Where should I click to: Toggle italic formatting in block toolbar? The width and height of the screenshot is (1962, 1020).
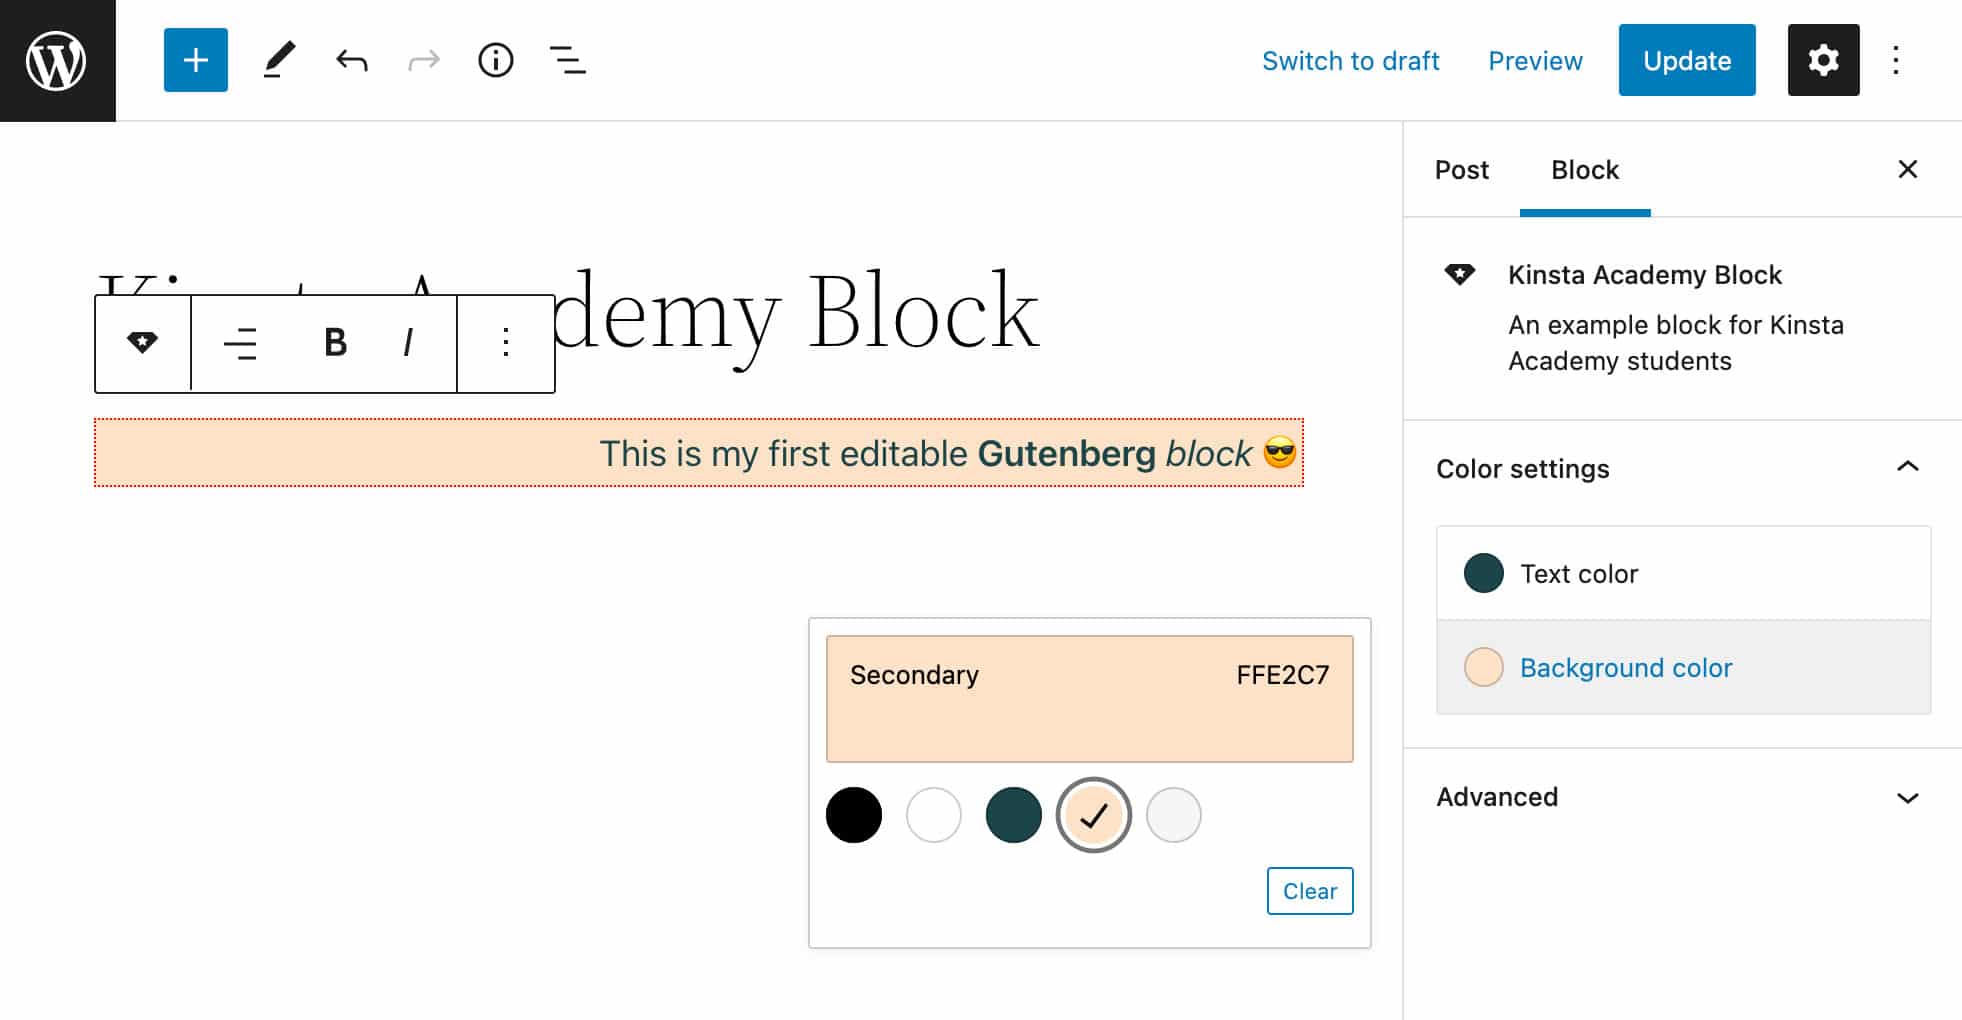point(407,343)
